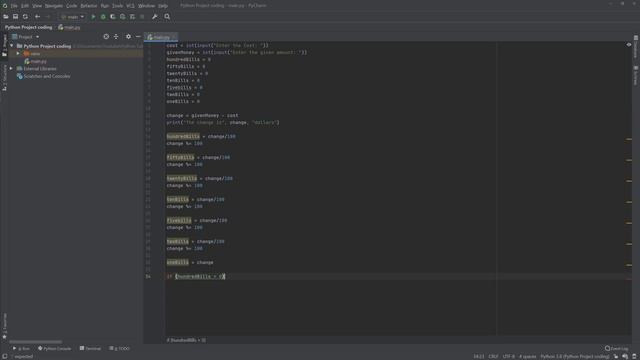Click the Concurrency diagram toolbar icon
Image resolution: width=640 pixels, height=360 pixels.
[132, 17]
